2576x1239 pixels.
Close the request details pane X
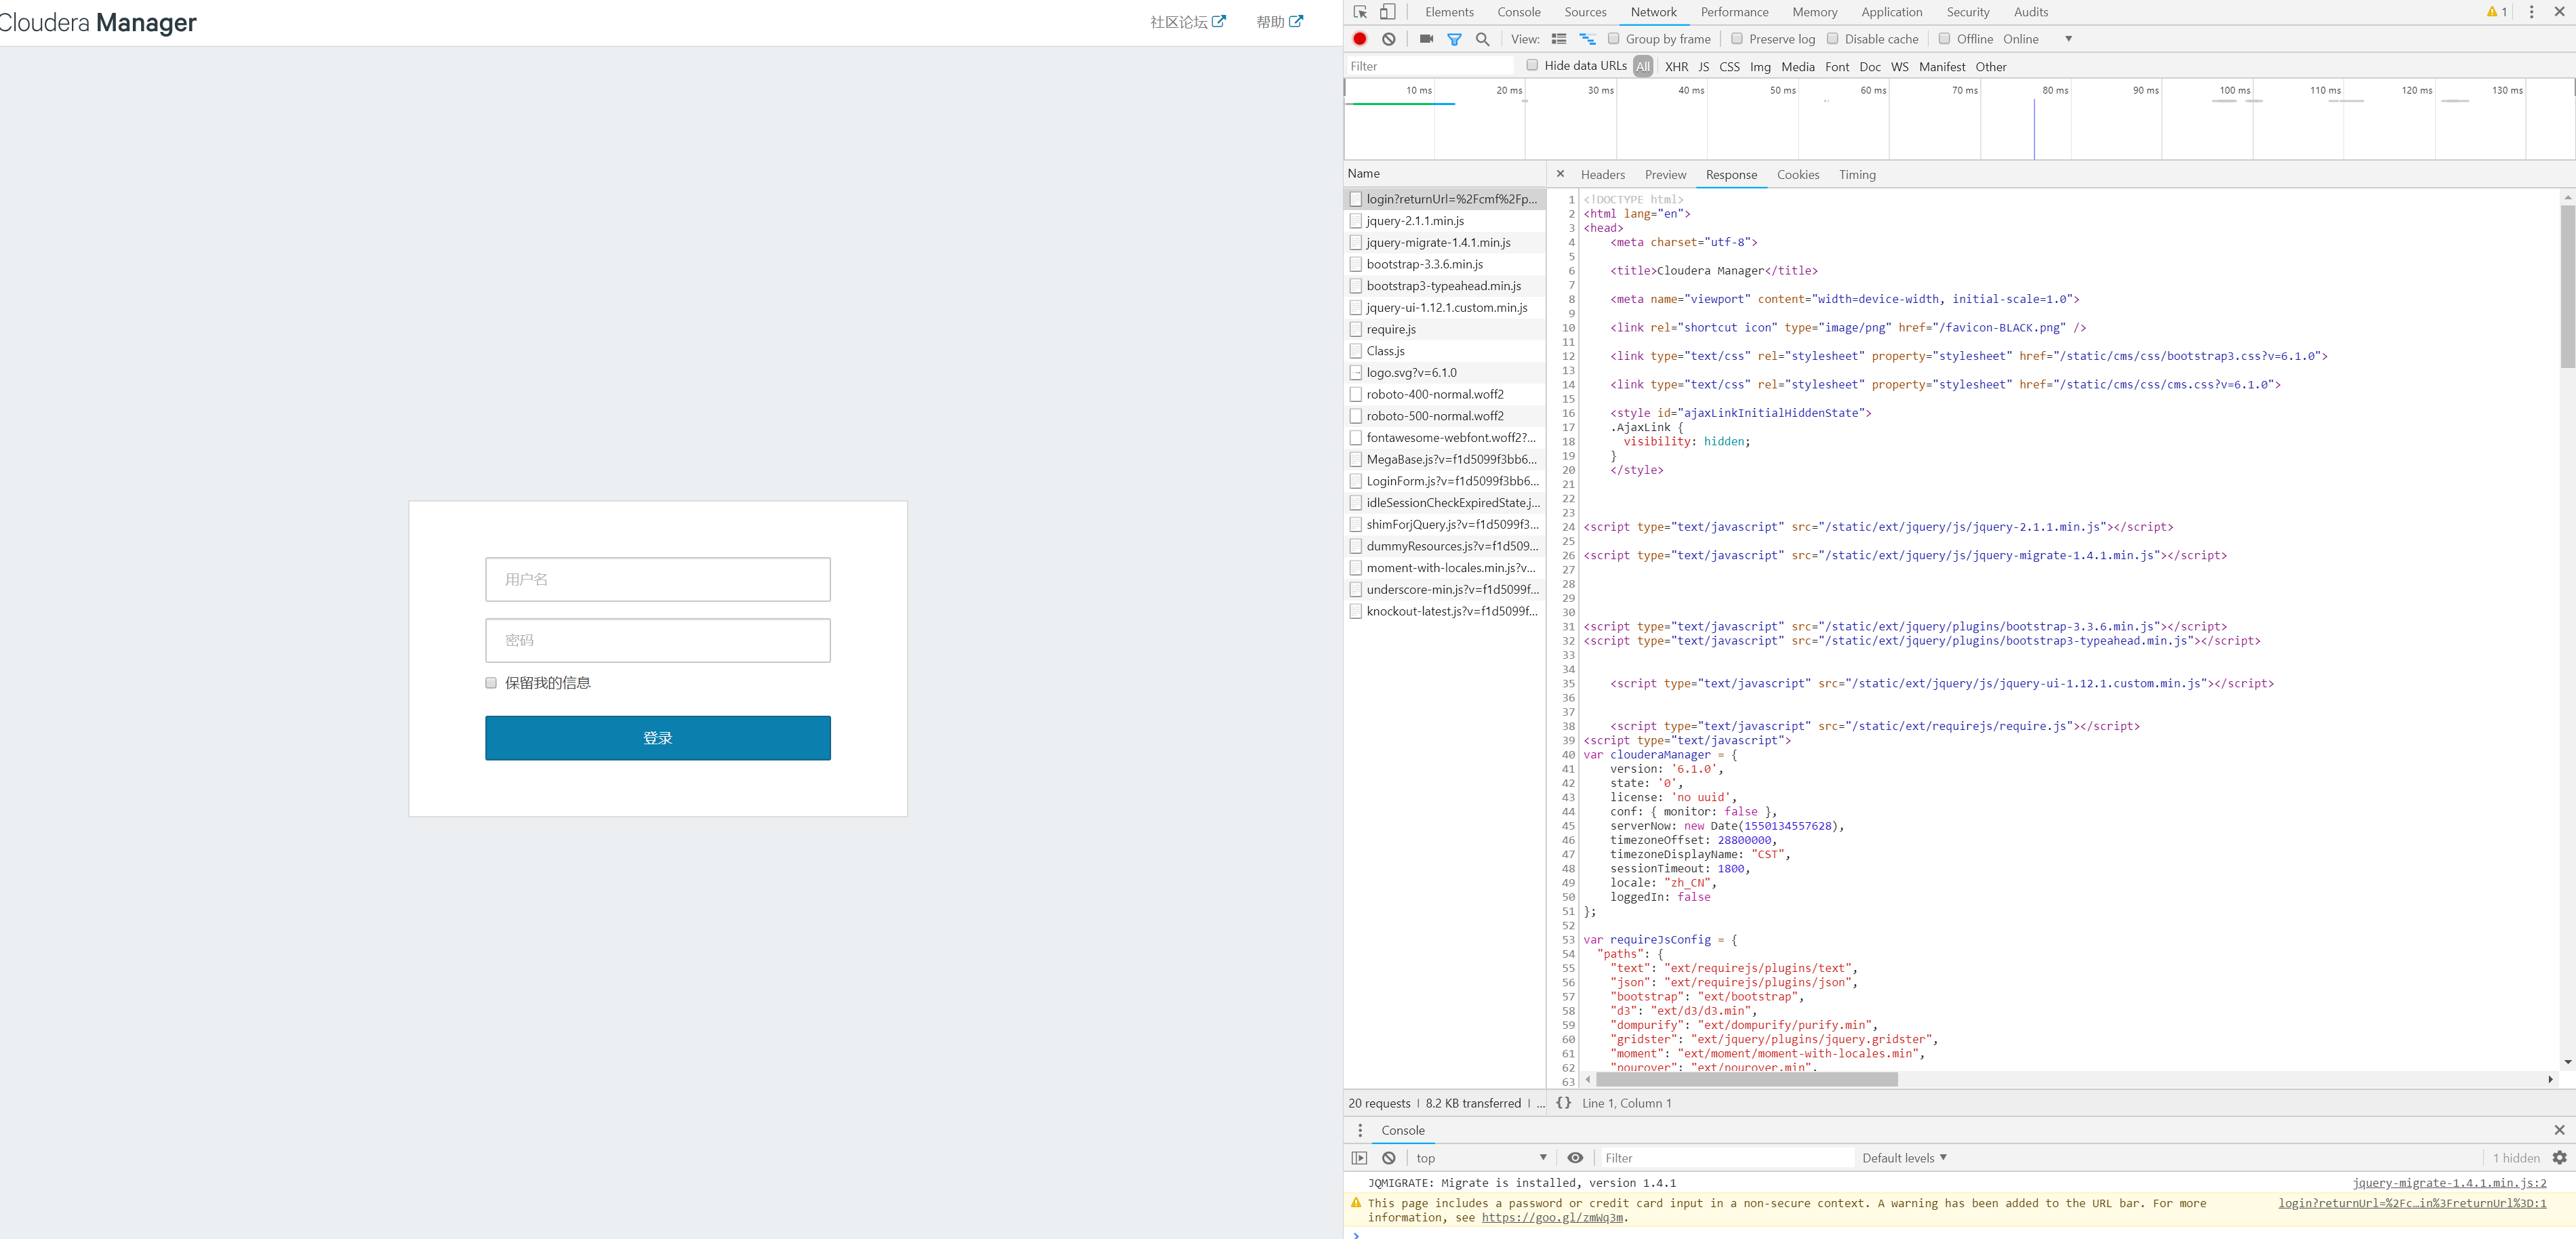point(1560,174)
